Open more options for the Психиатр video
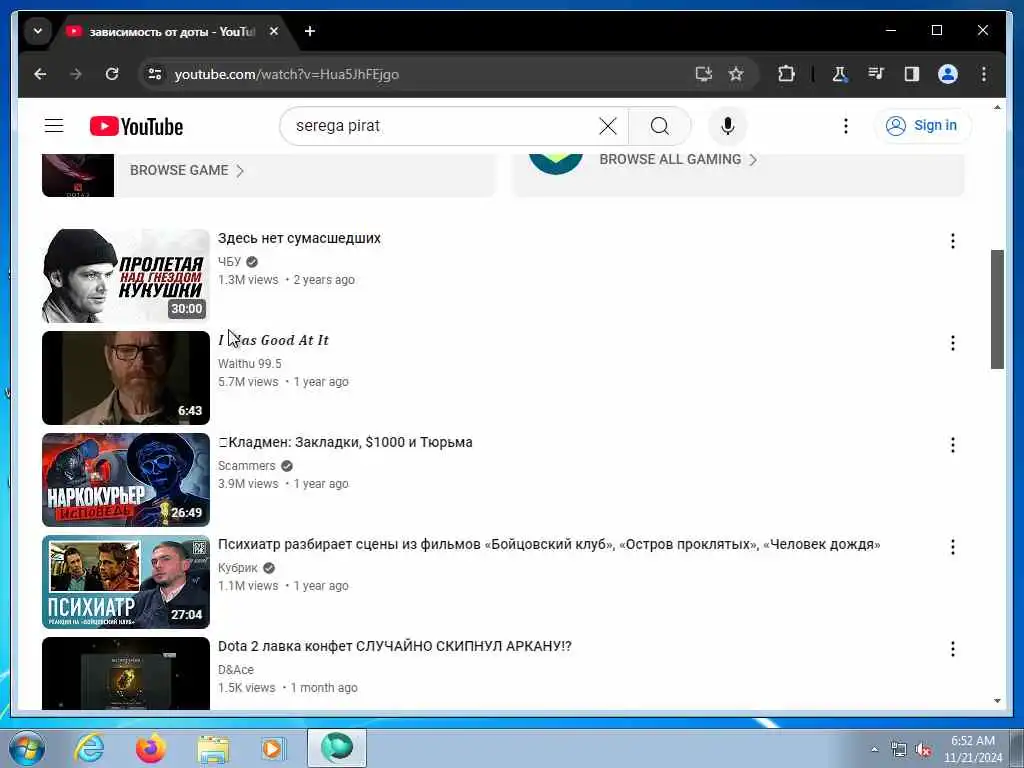Image resolution: width=1024 pixels, height=768 pixels. click(952, 547)
